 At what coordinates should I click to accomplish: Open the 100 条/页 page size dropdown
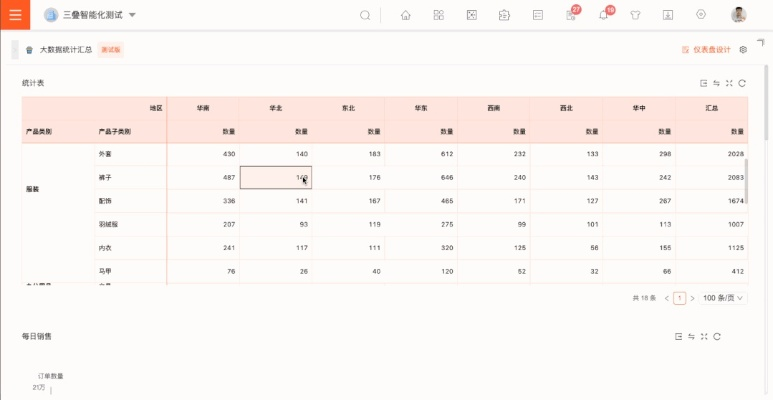tap(725, 298)
